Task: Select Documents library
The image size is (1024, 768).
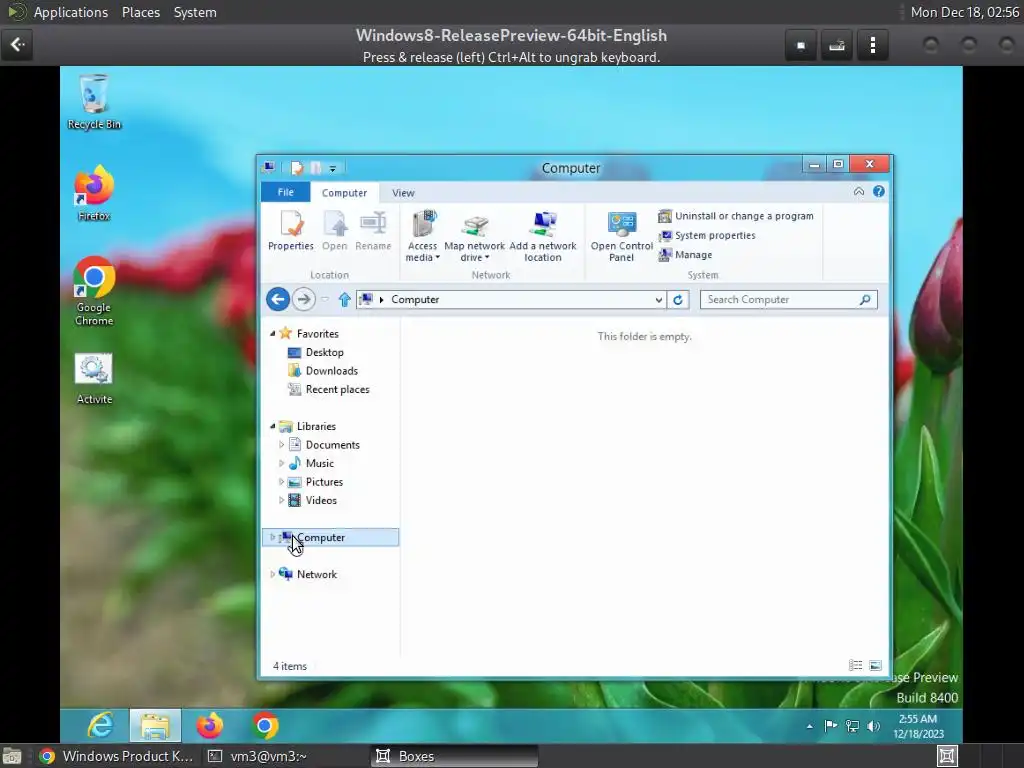Action: [324, 445]
